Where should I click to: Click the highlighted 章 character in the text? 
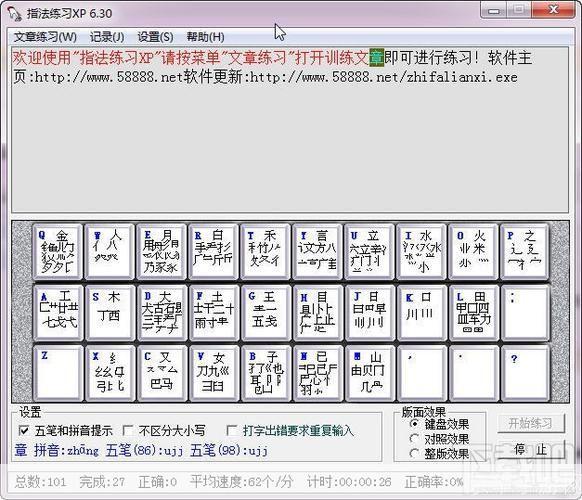376,58
